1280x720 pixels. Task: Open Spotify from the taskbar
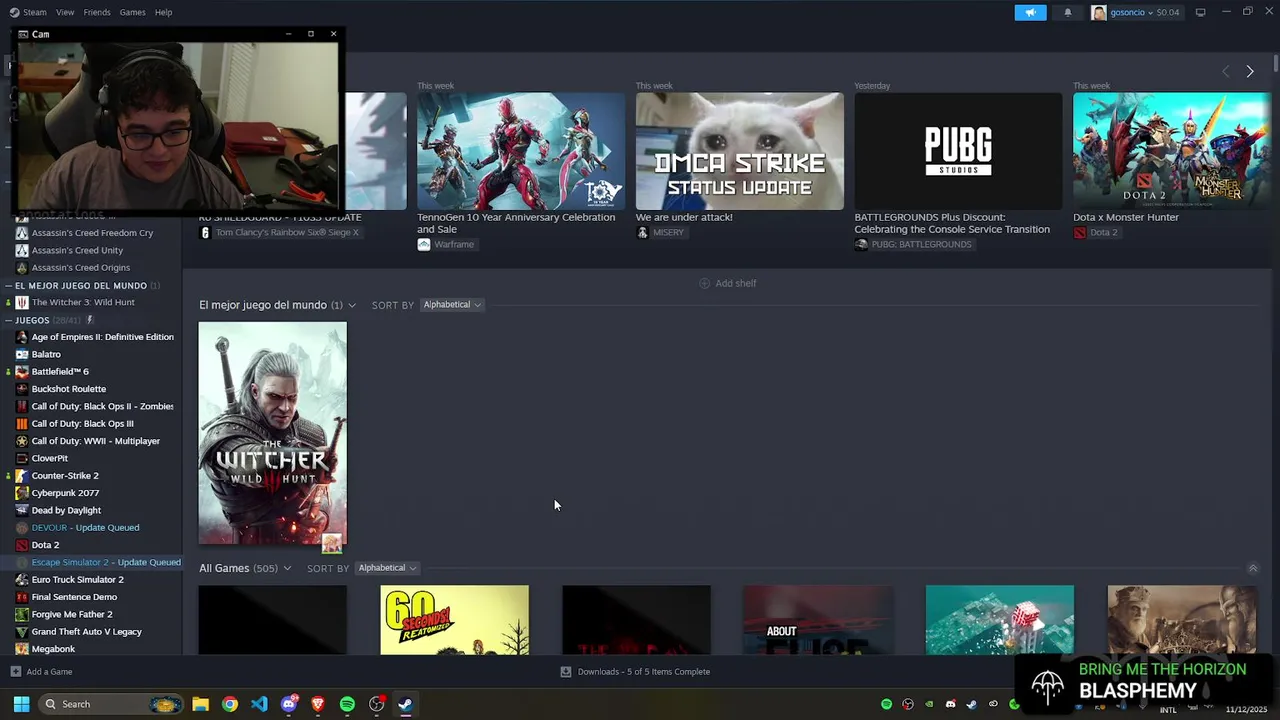click(347, 704)
